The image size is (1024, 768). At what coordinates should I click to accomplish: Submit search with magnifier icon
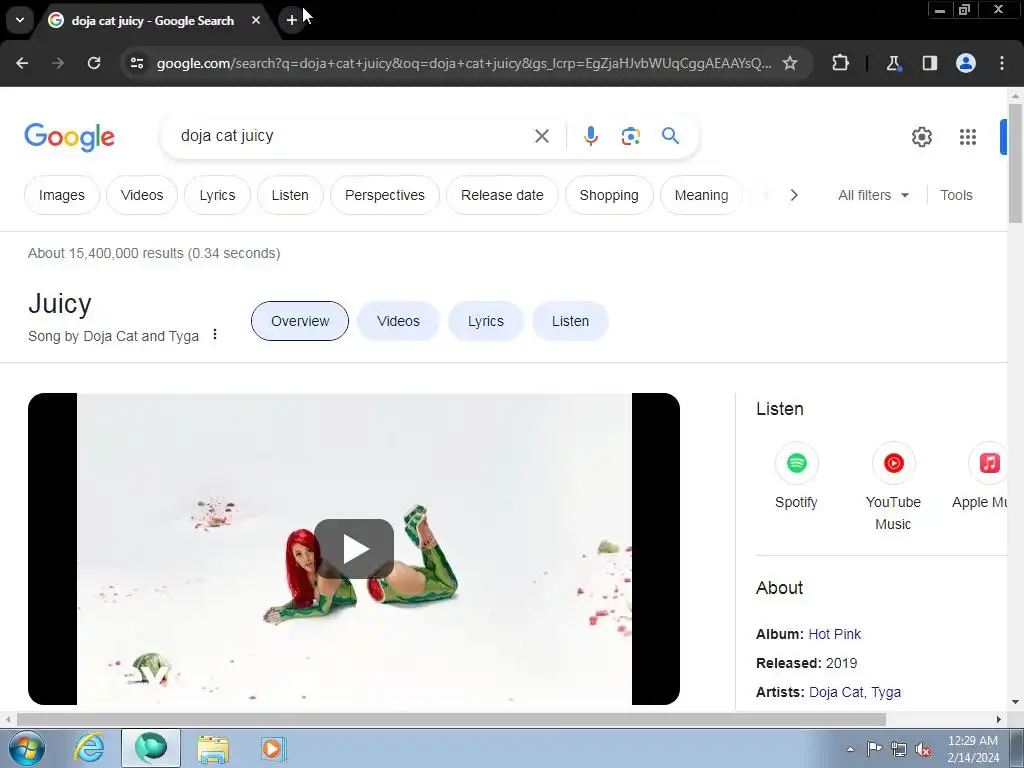click(670, 136)
